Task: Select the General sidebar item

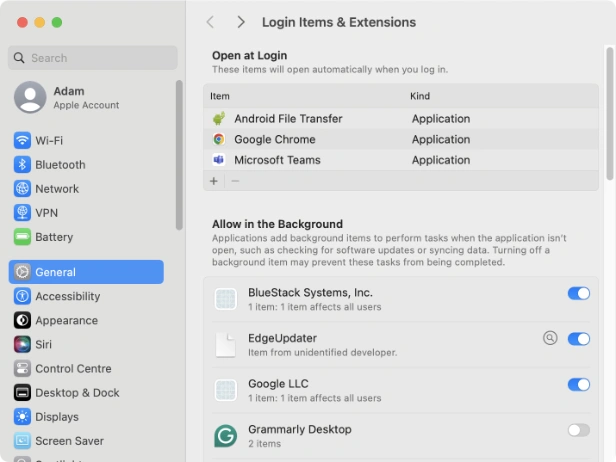Action: click(x=85, y=272)
